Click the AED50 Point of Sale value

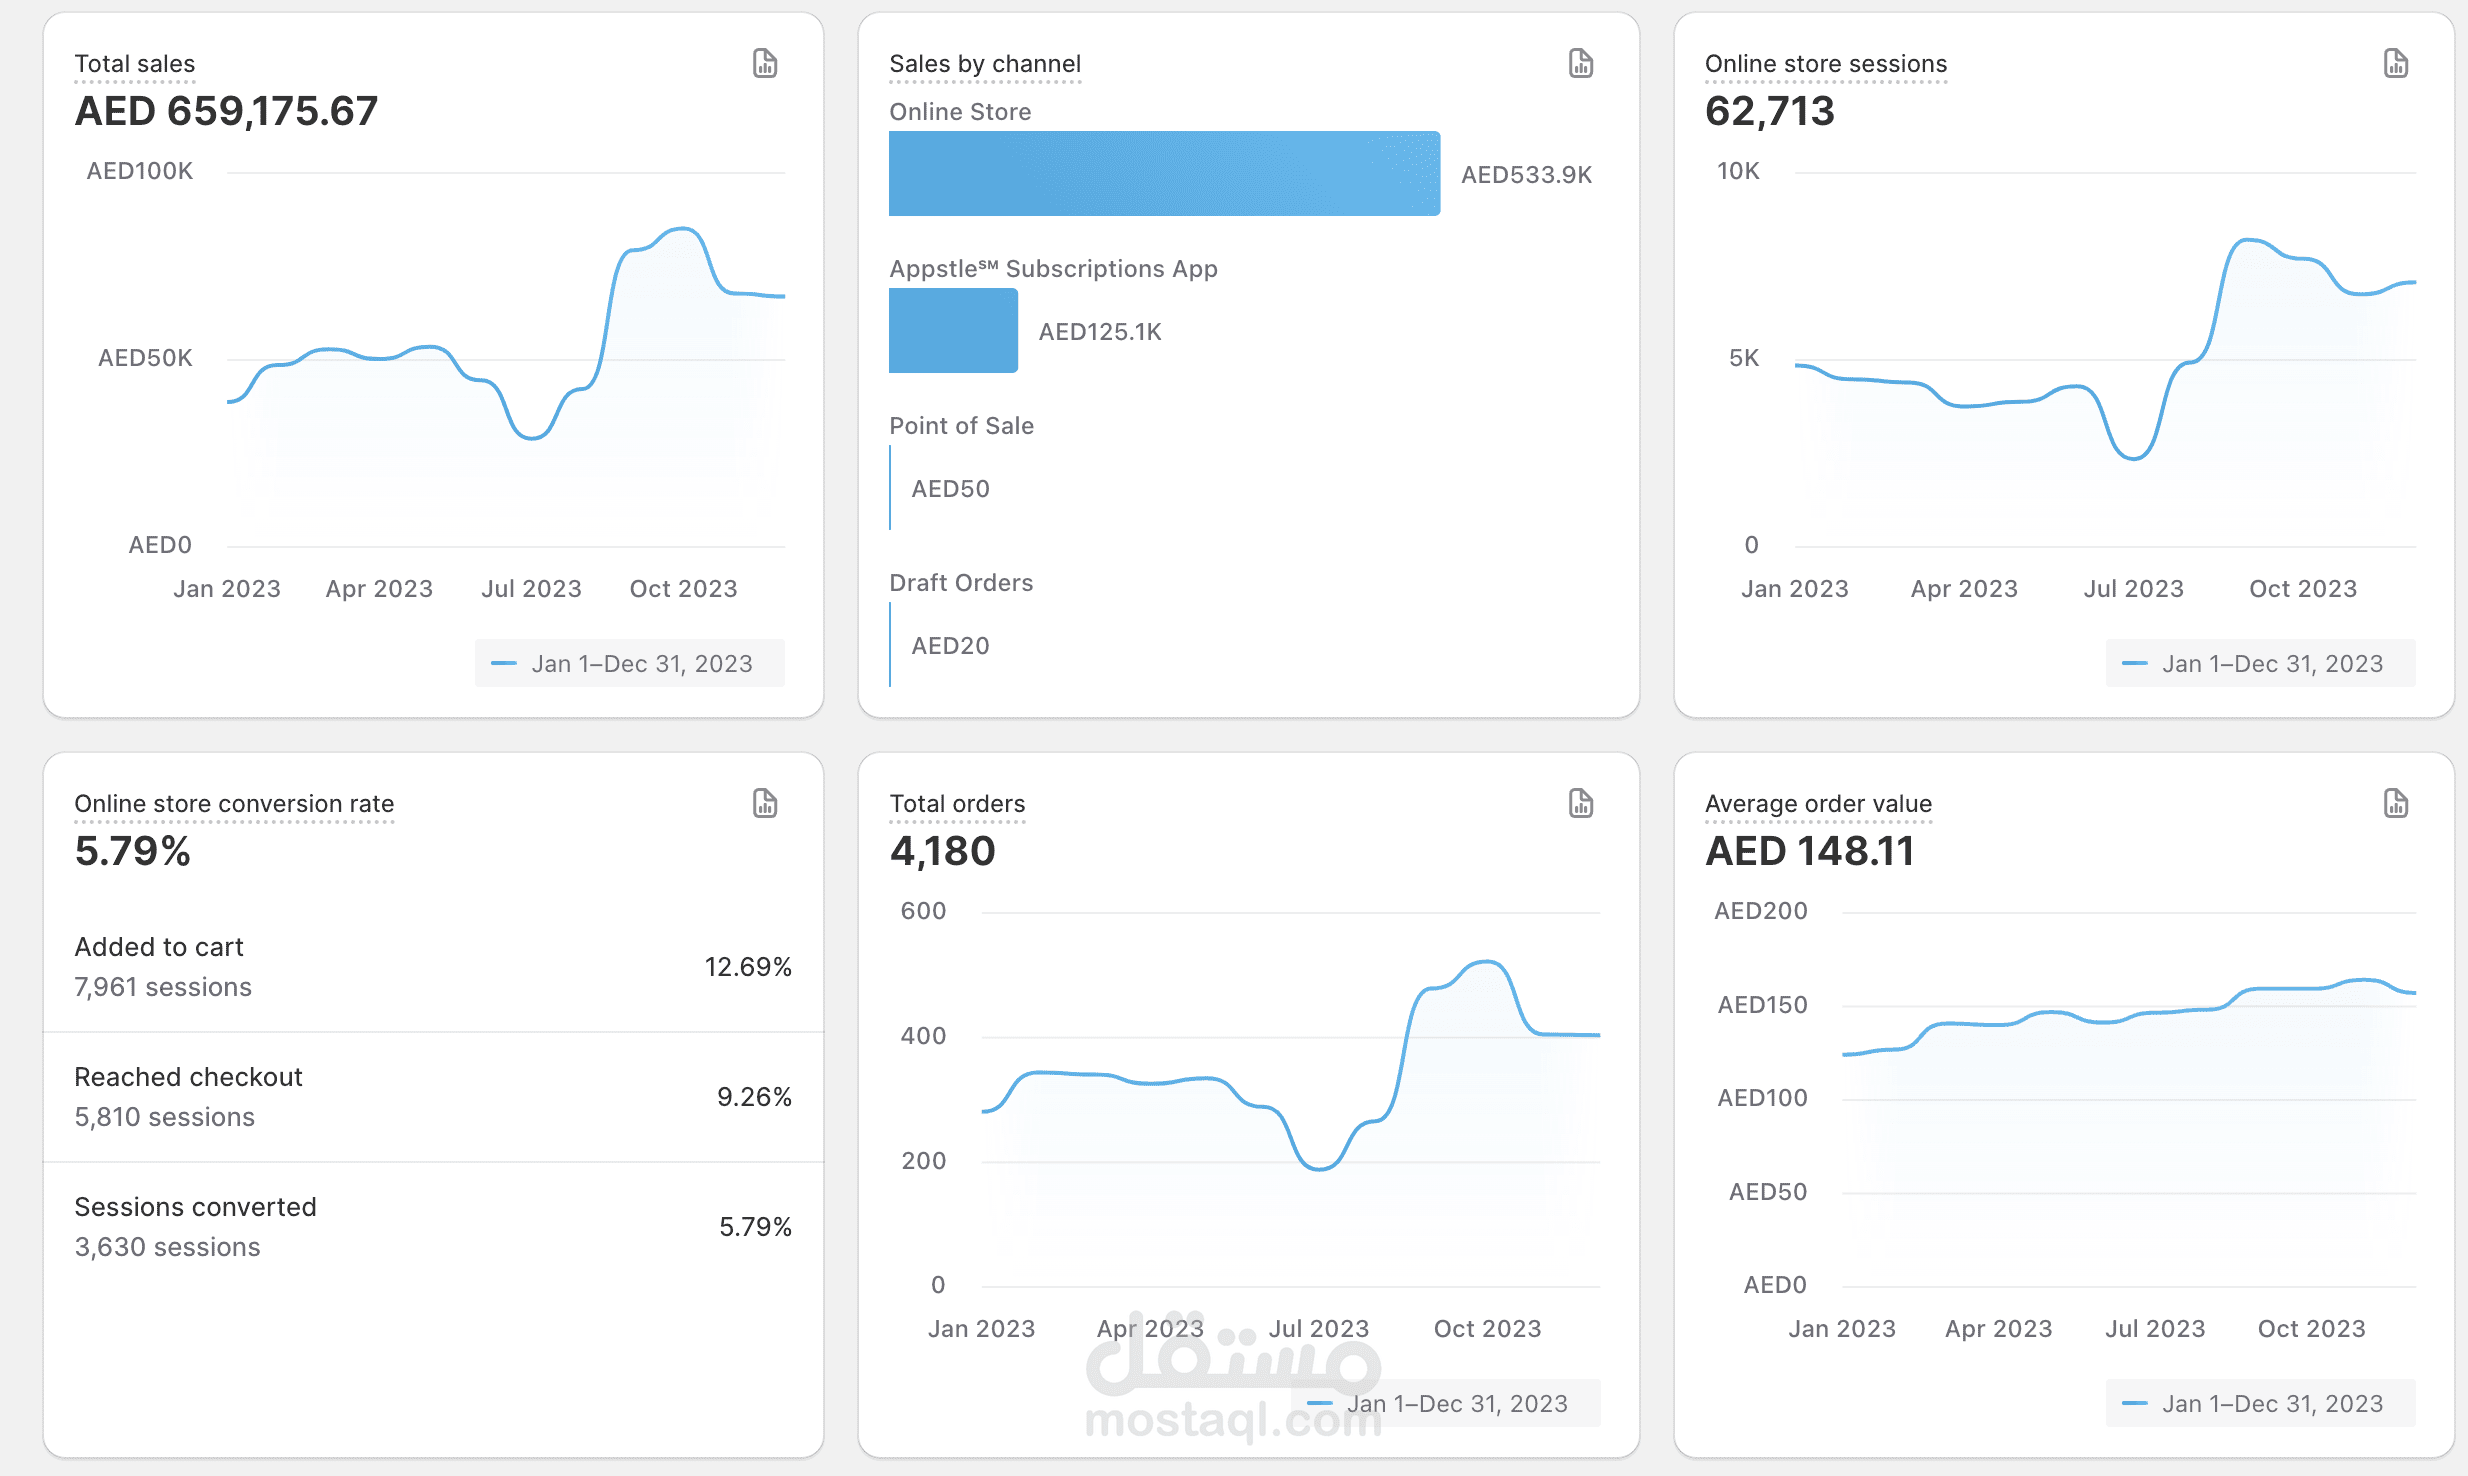point(950,489)
